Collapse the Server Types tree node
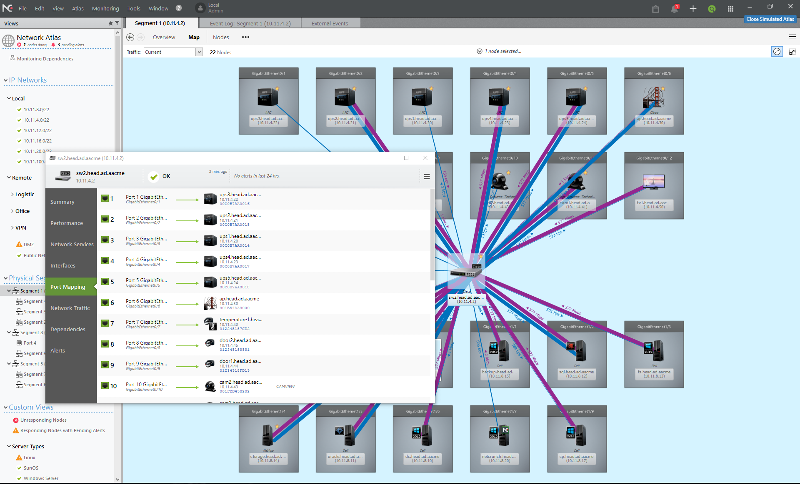The image size is (800, 484). click(9, 446)
